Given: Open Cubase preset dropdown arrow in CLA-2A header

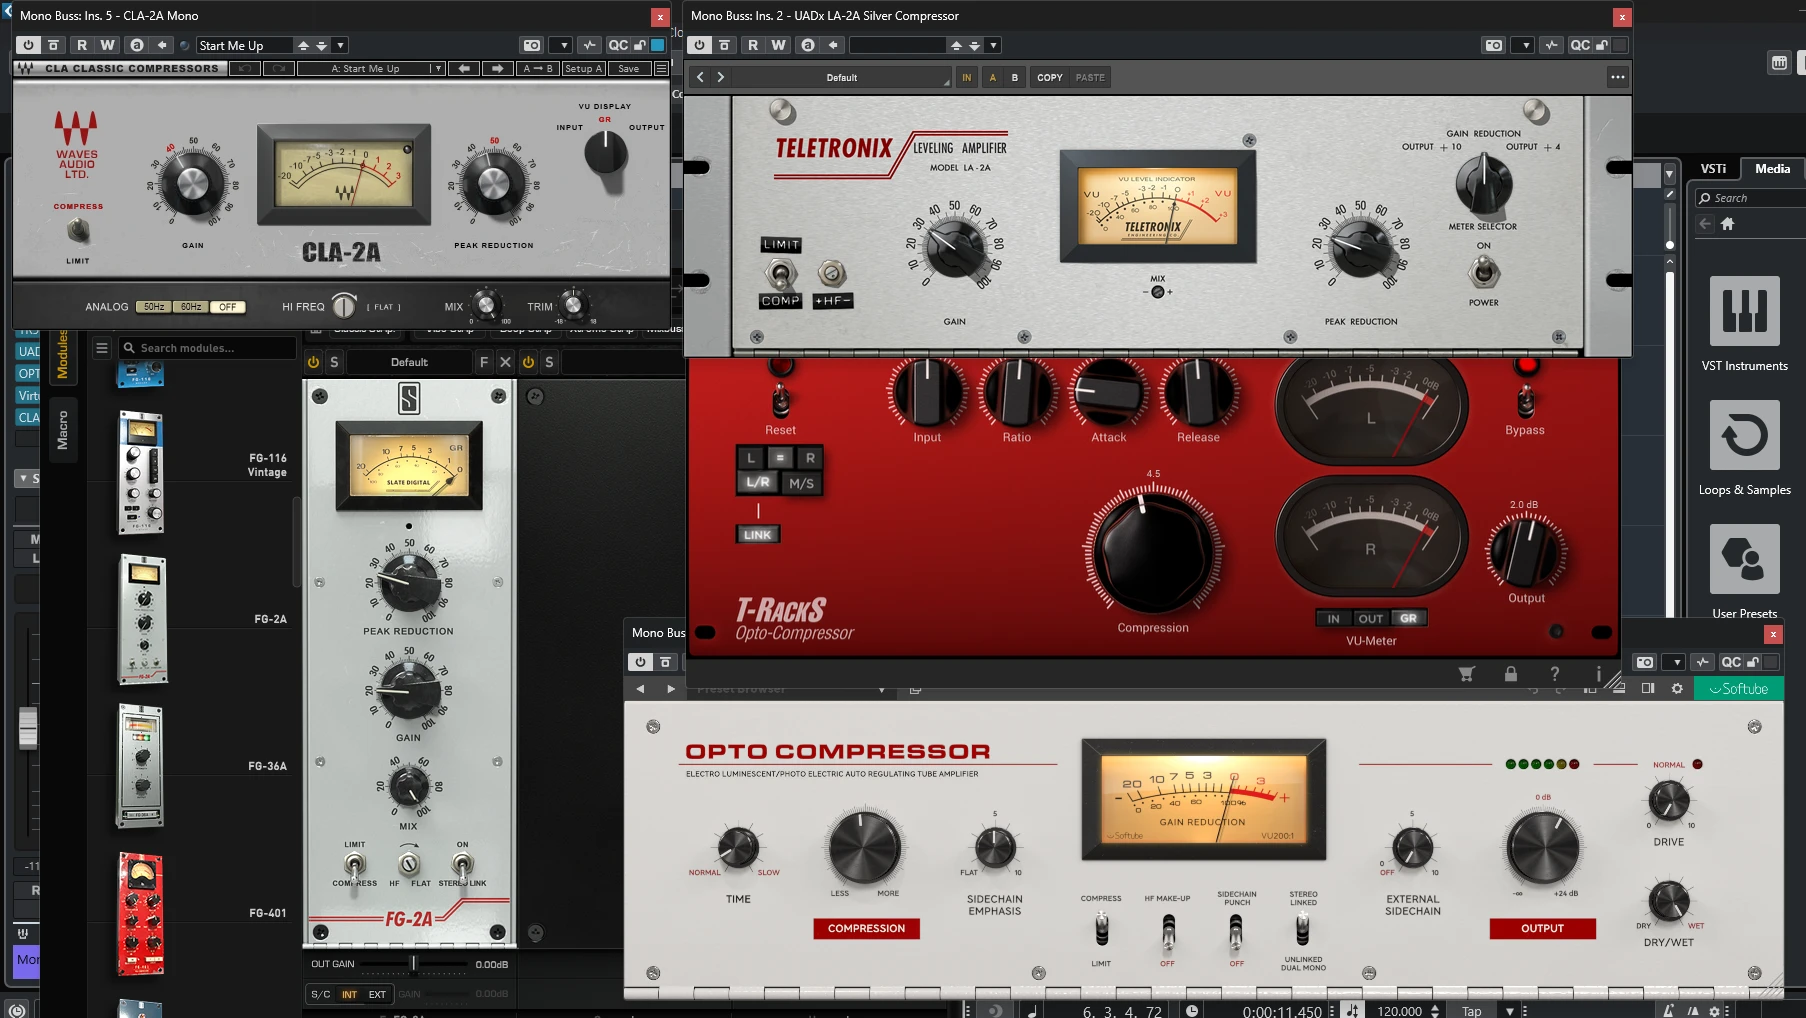Looking at the screenshot, I should tap(340, 45).
